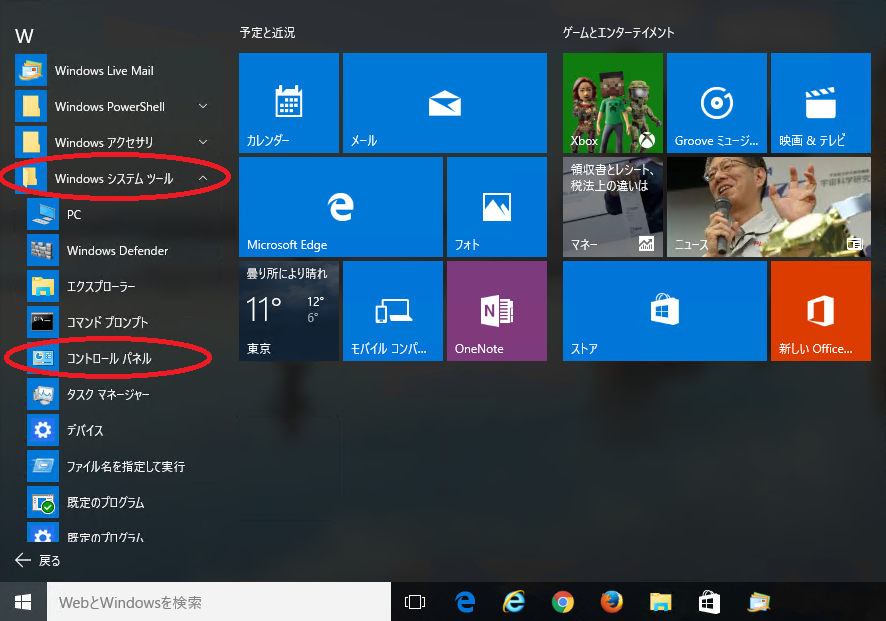Screen dimensions: 886x621
Task: Launch Edge from the taskbar
Action: pos(465,602)
